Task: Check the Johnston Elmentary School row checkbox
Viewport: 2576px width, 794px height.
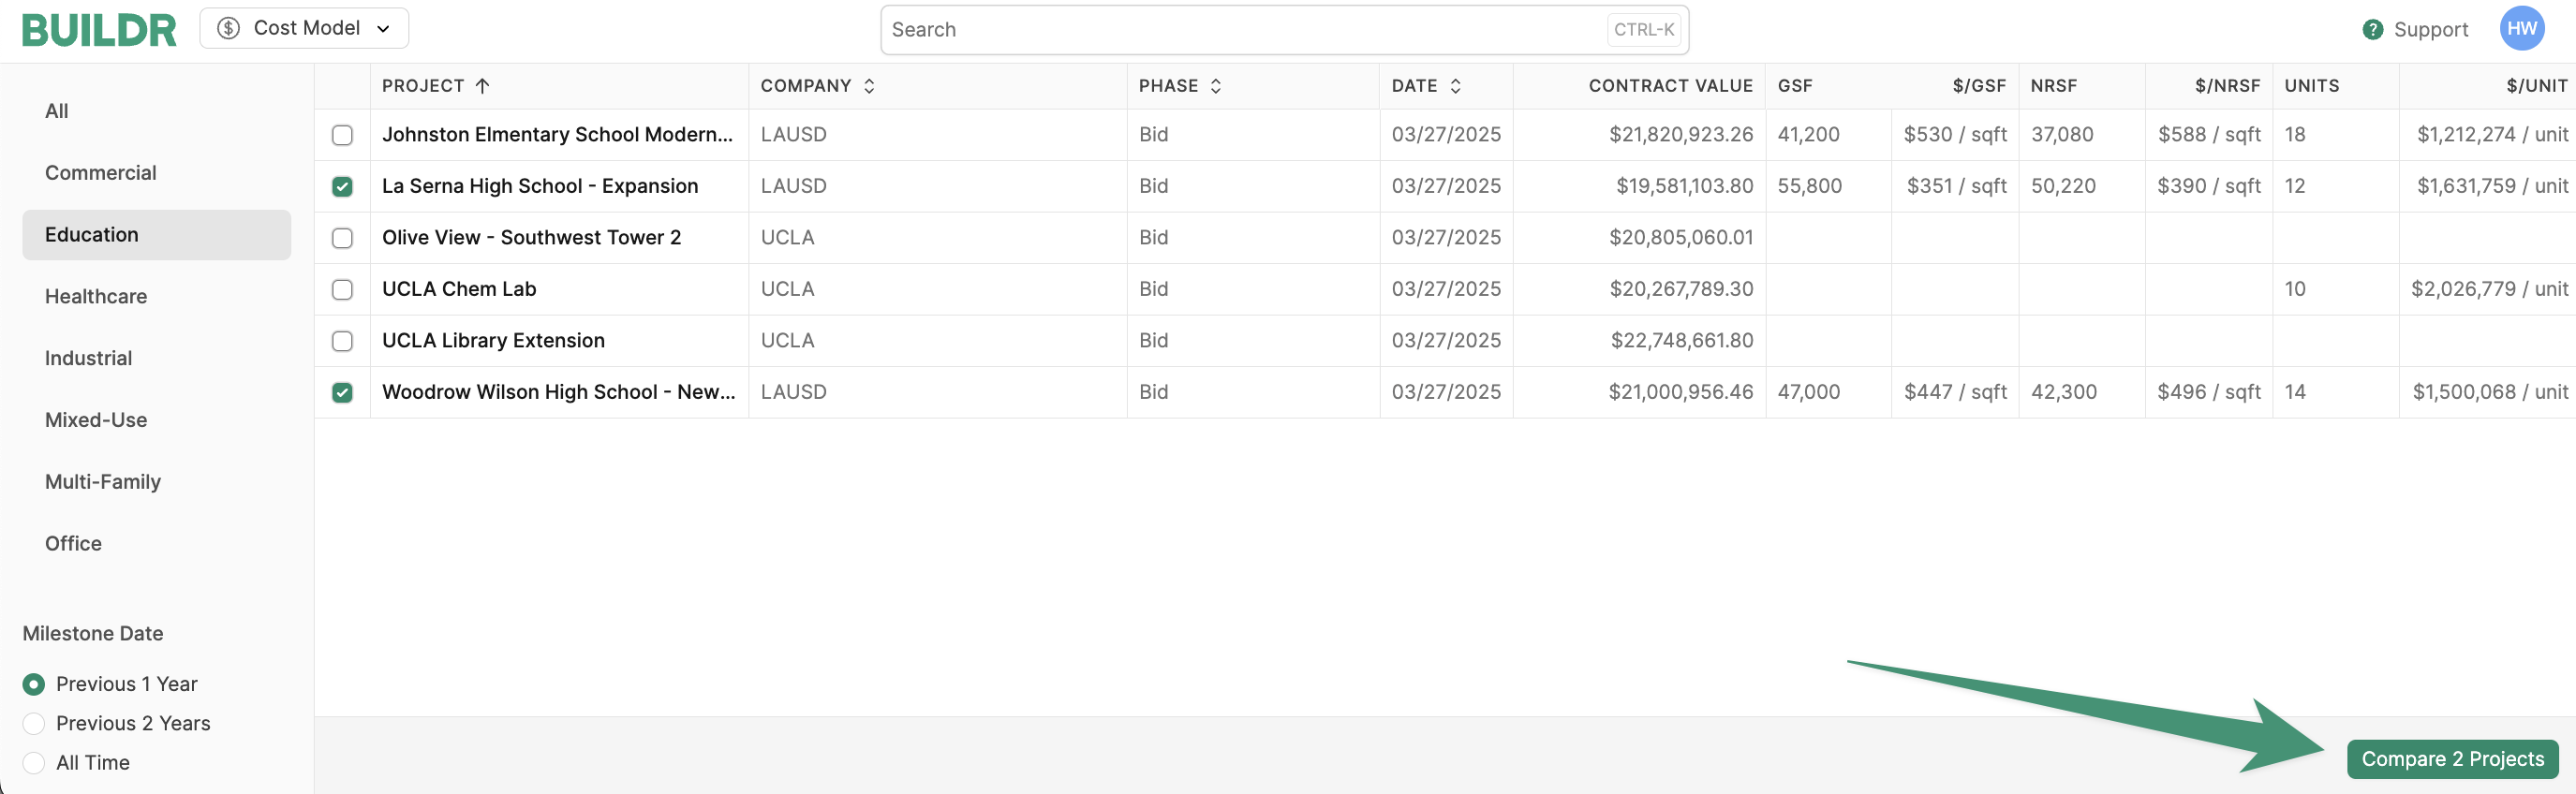Action: [342, 135]
